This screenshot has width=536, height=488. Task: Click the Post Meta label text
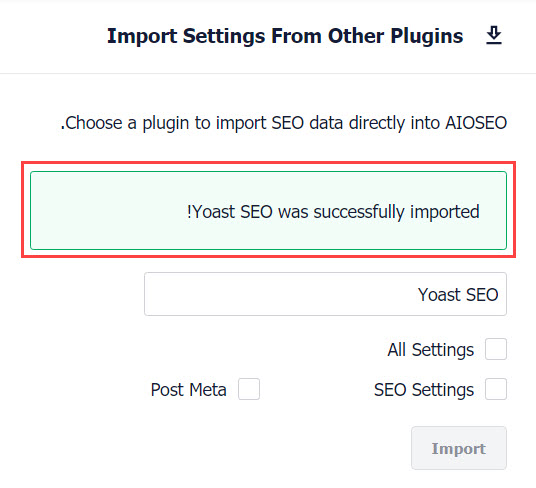189,390
